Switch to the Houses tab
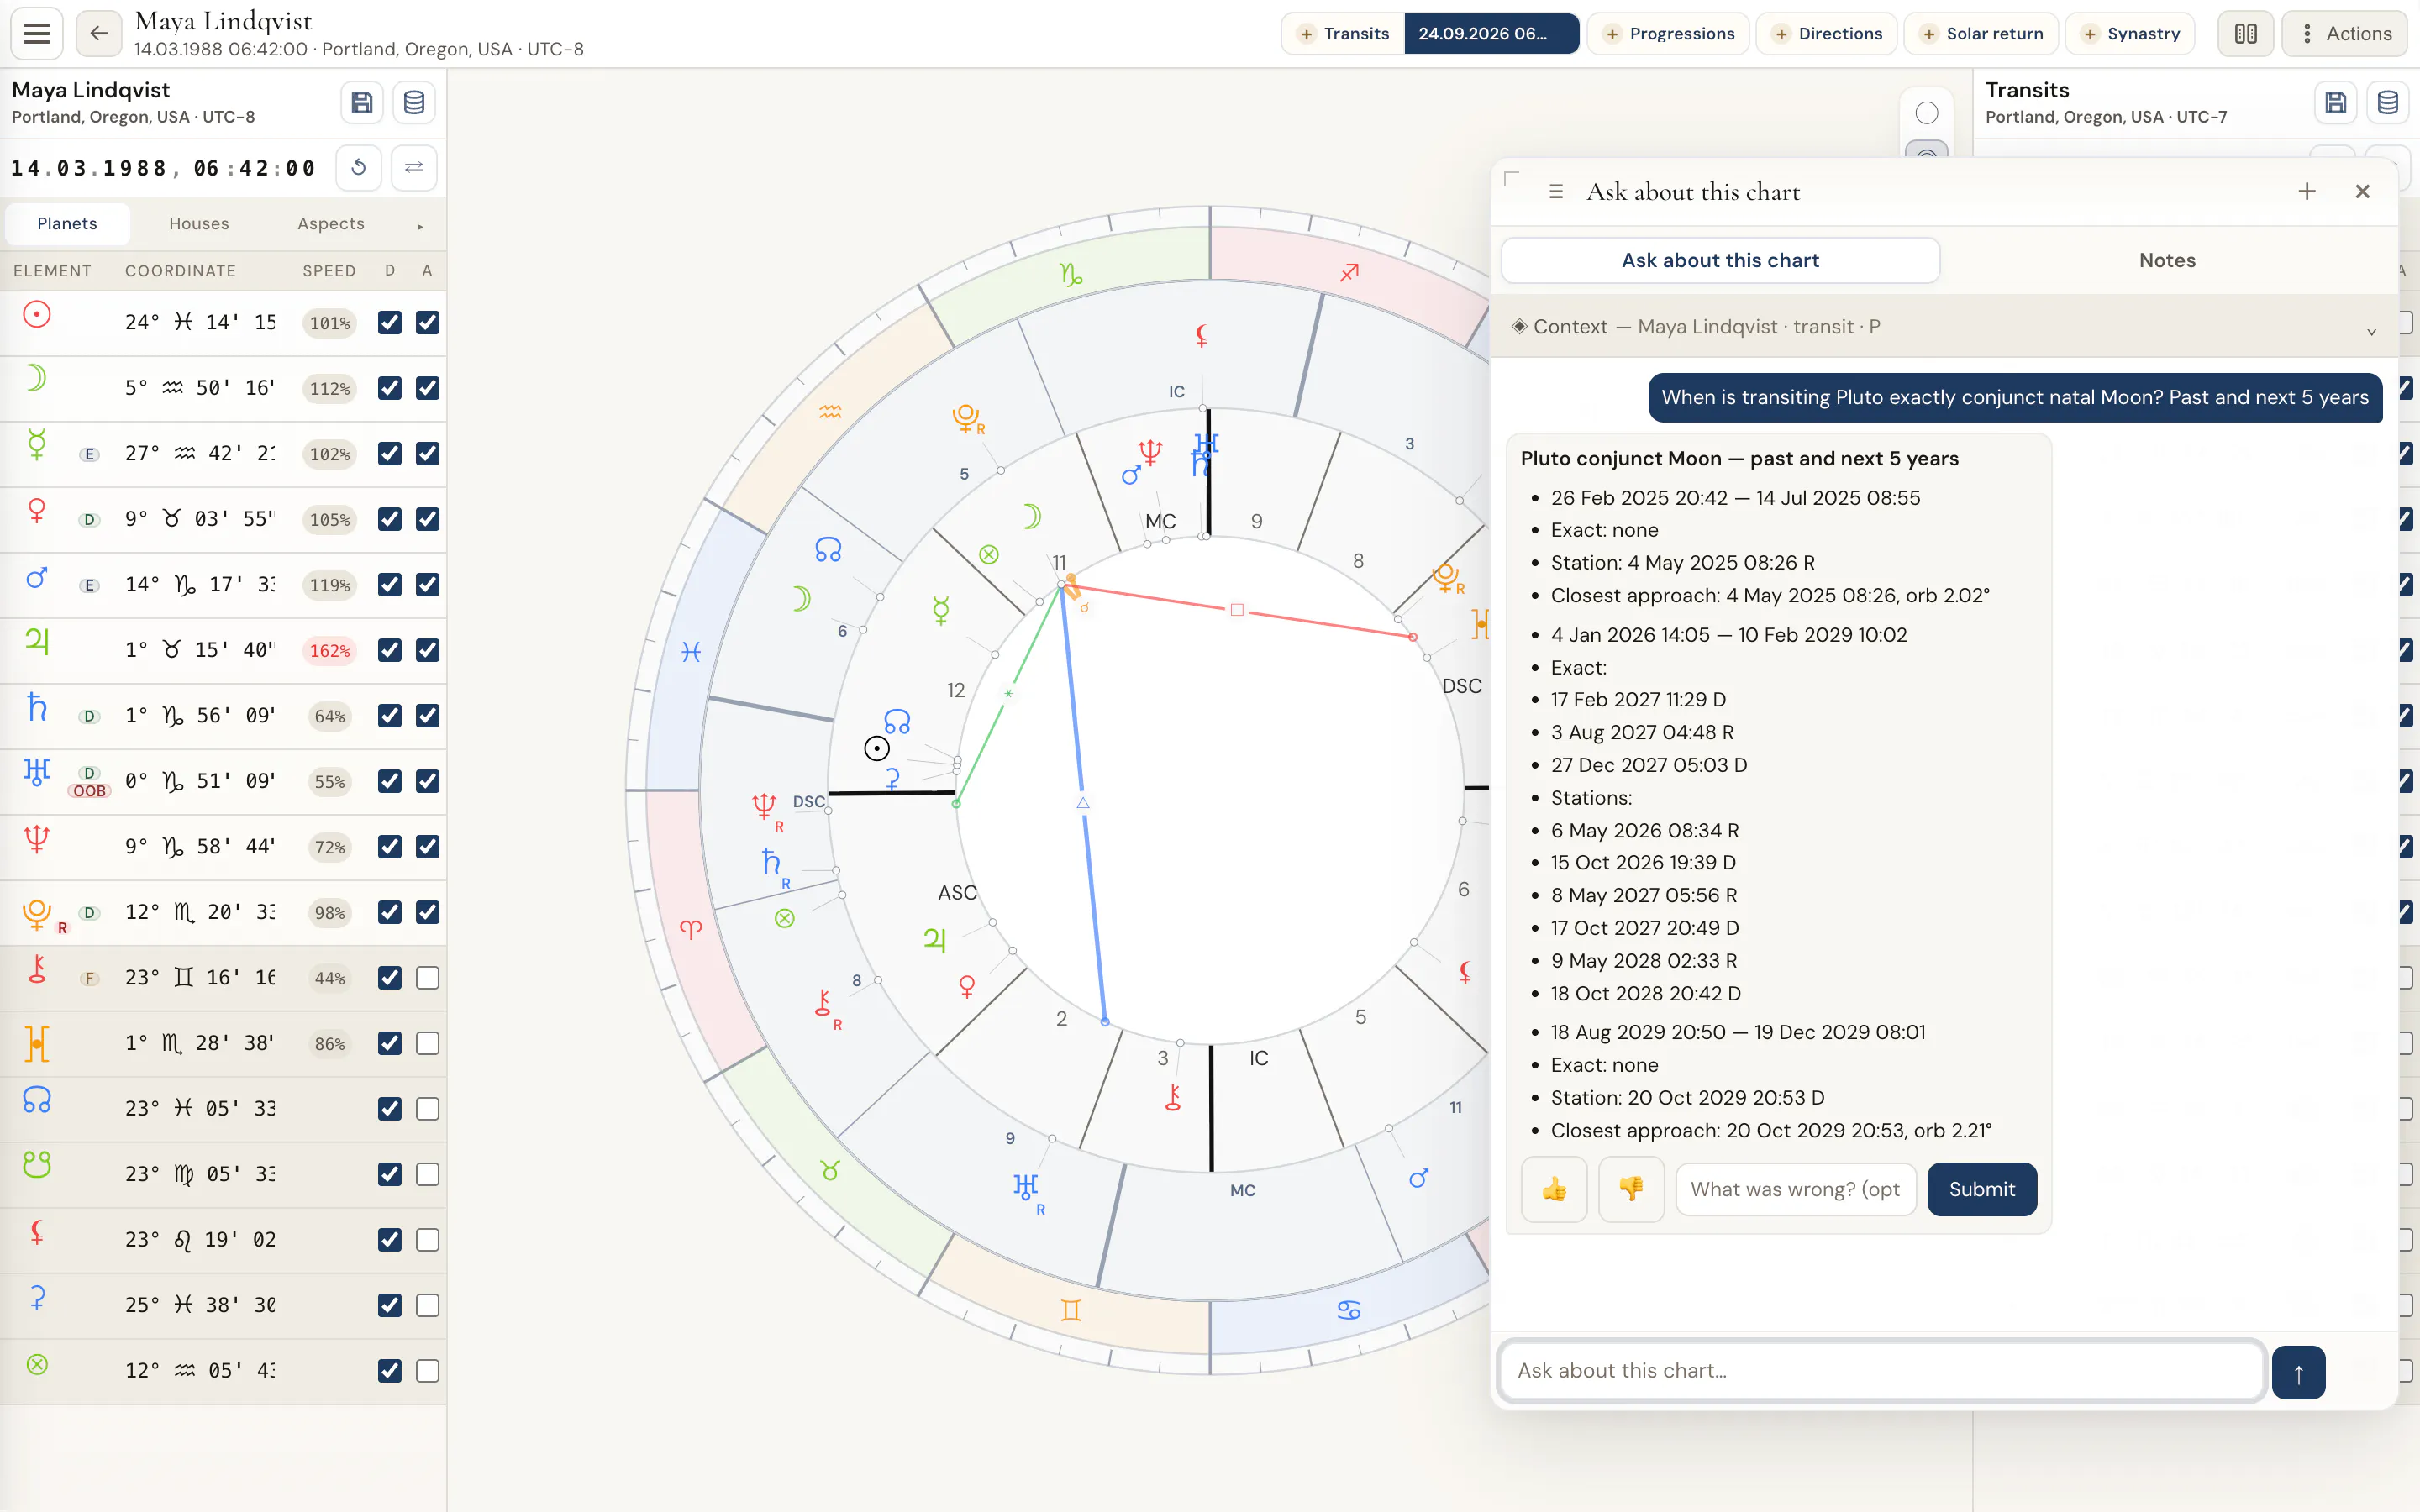The image size is (2420, 1512). pos(199,224)
